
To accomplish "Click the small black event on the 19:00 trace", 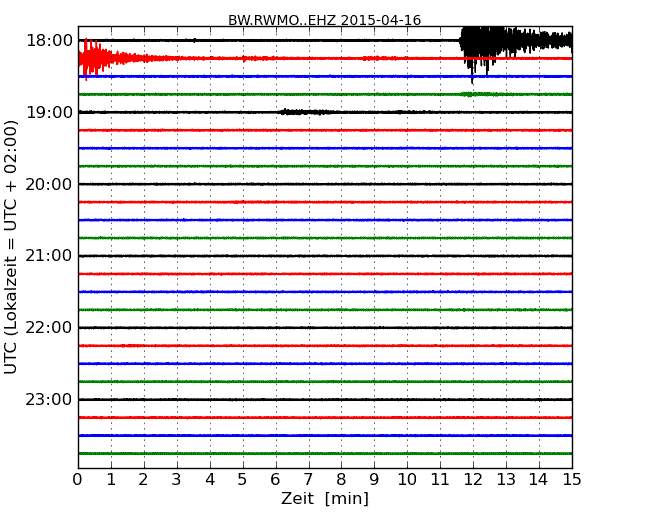I will tap(306, 112).
